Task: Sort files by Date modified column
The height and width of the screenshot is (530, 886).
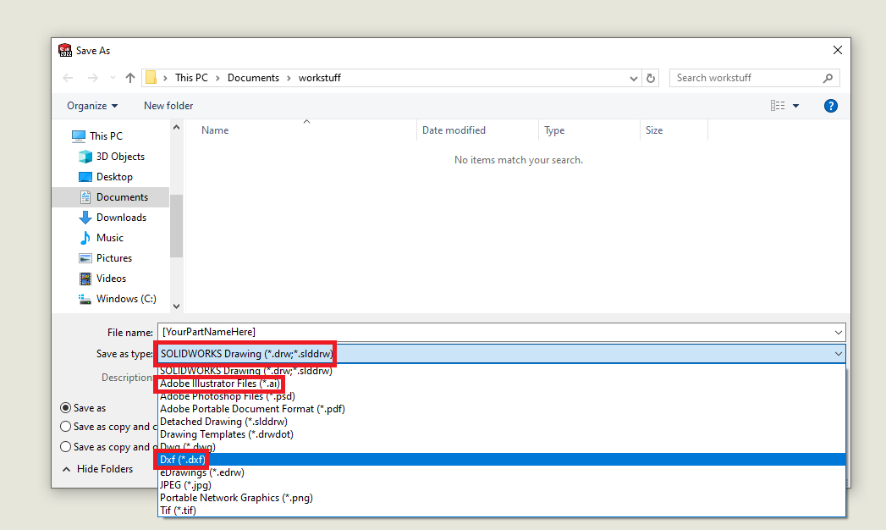Action: tap(454, 131)
